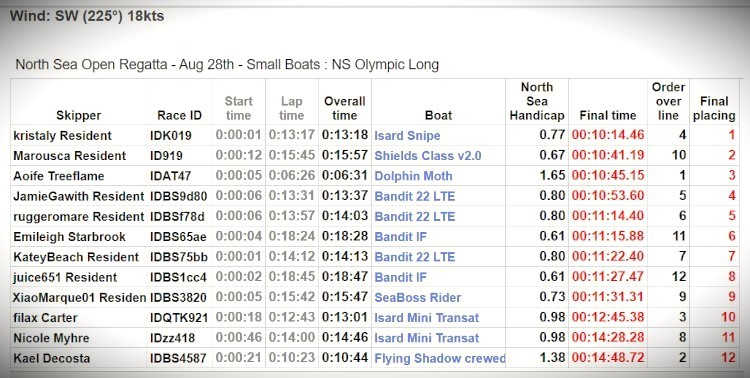
Task: Open JamieGawith's Bandit 22 LTE link
Action: coord(415,196)
